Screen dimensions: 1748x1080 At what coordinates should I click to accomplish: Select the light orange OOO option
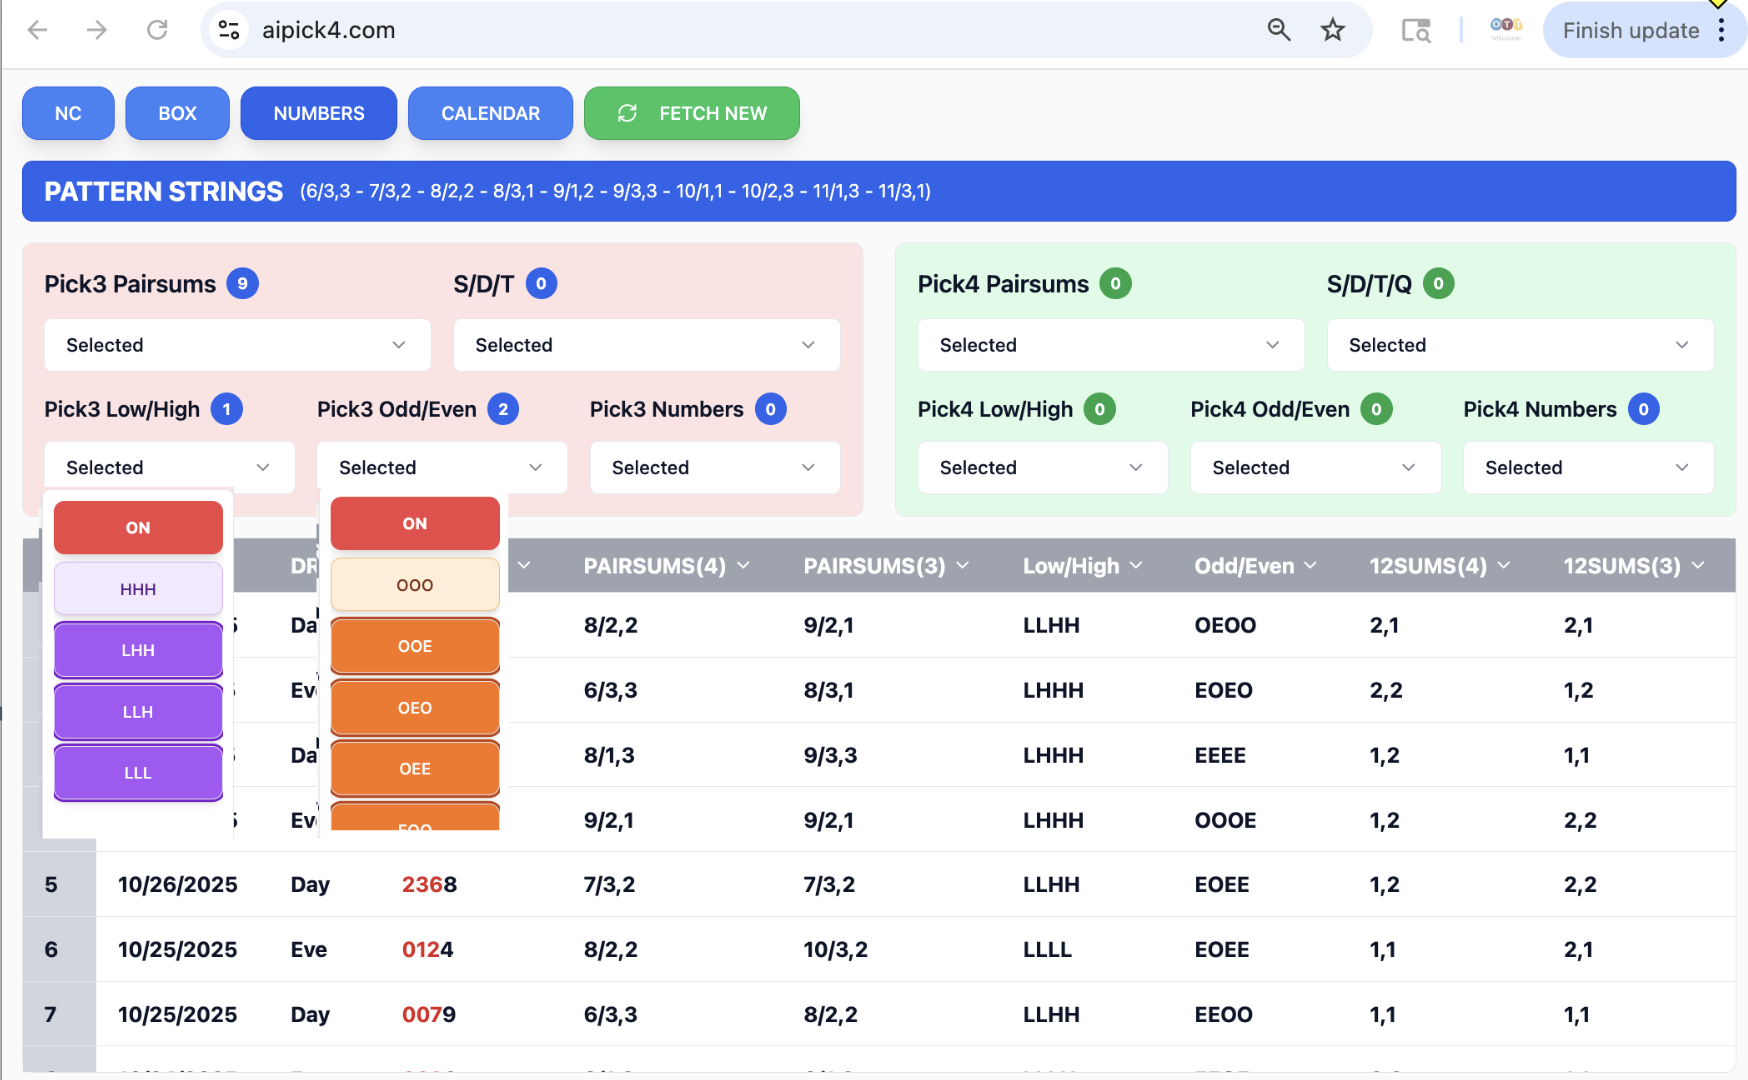(x=414, y=585)
